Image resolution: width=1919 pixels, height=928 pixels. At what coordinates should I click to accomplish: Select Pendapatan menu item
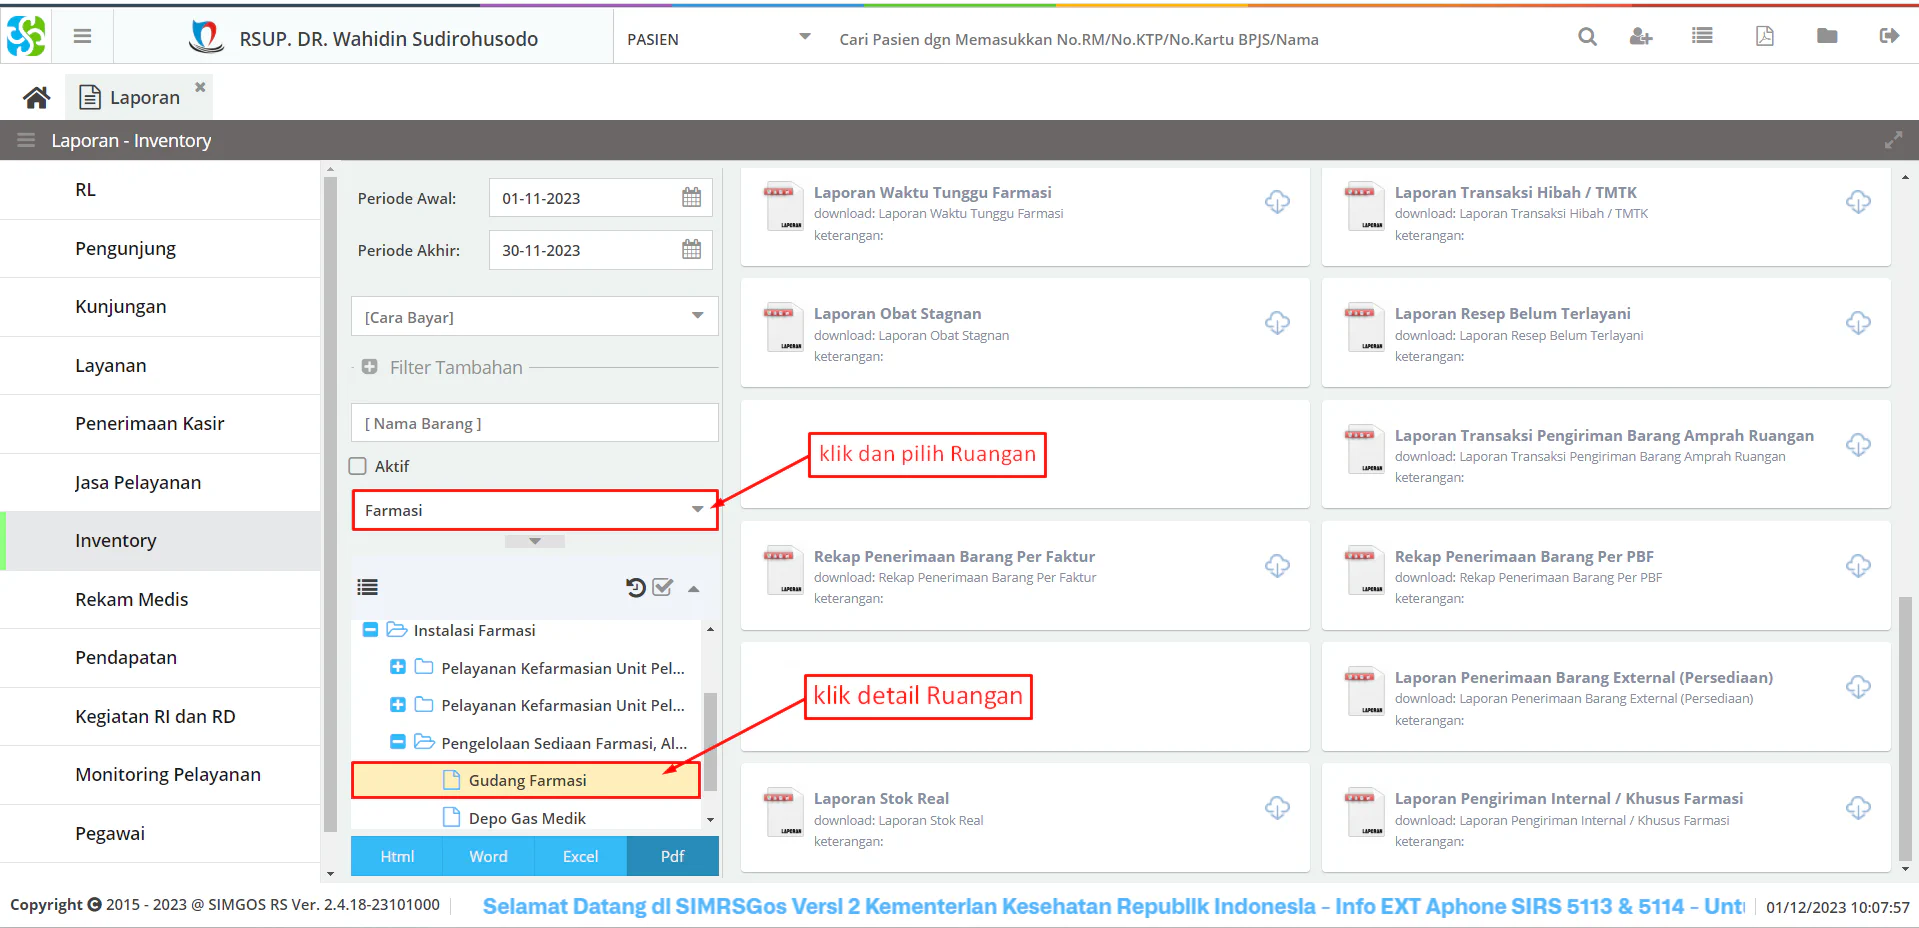pyautogui.click(x=160, y=658)
